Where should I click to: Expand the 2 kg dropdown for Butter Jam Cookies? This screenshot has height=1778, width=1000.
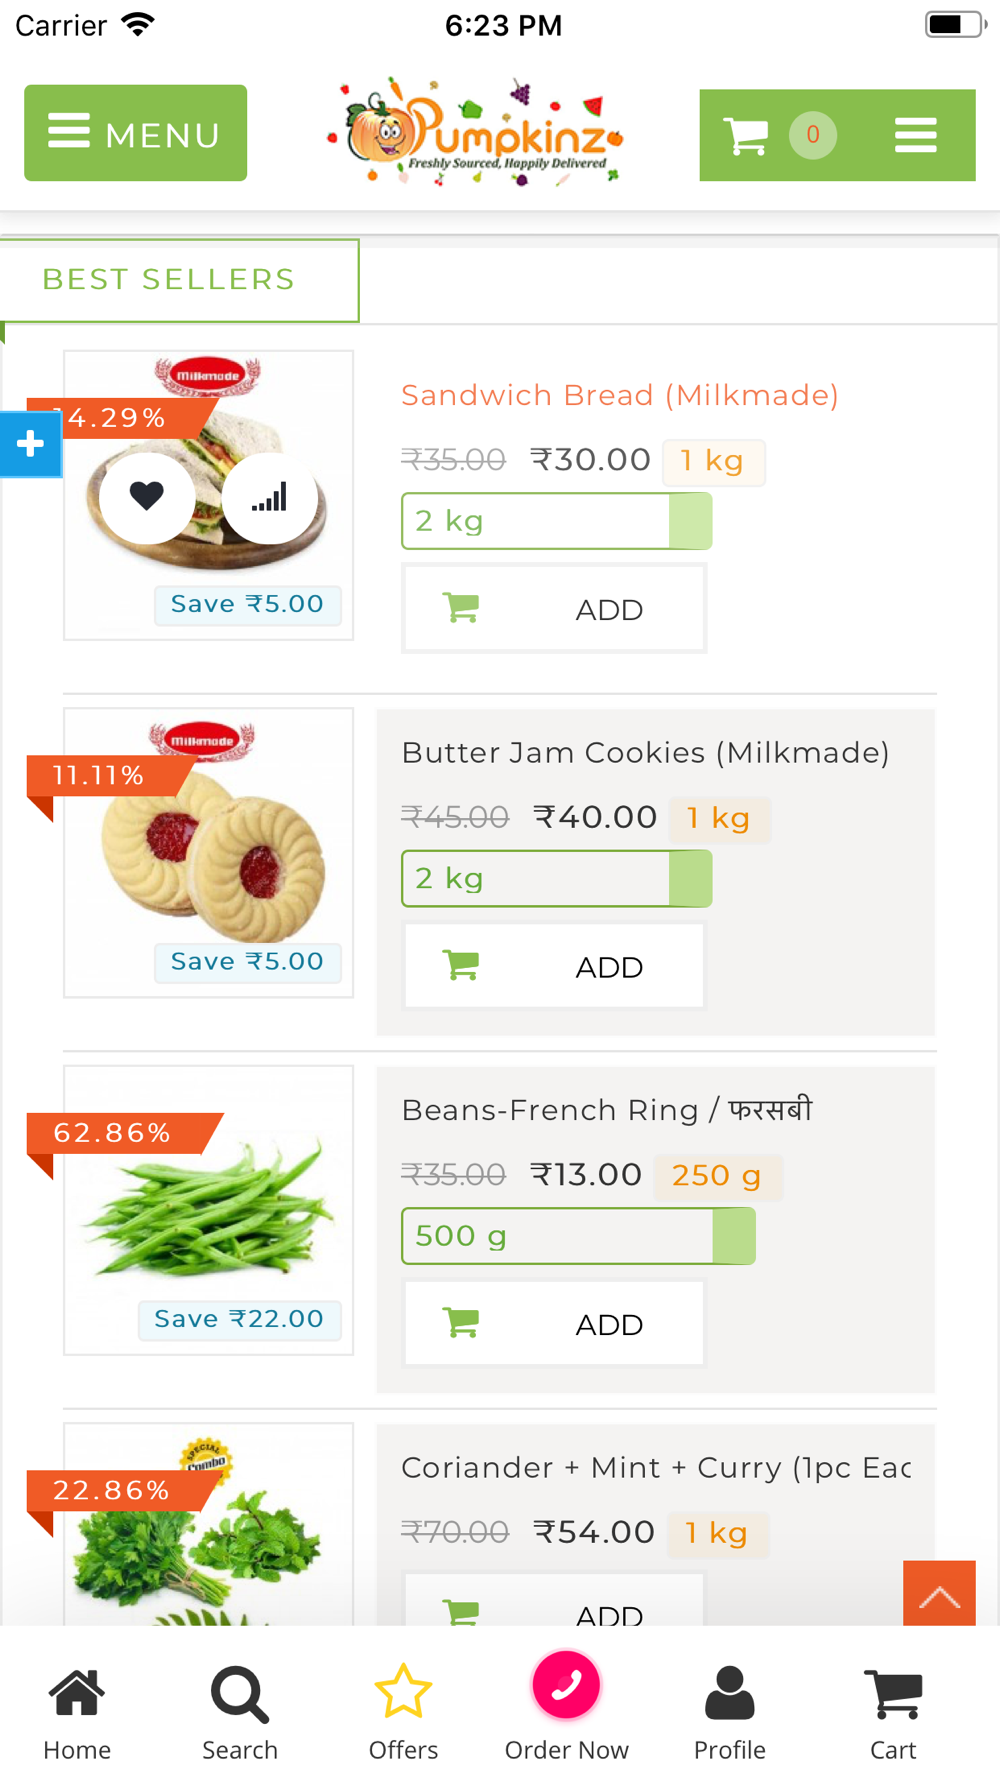[x=557, y=879]
